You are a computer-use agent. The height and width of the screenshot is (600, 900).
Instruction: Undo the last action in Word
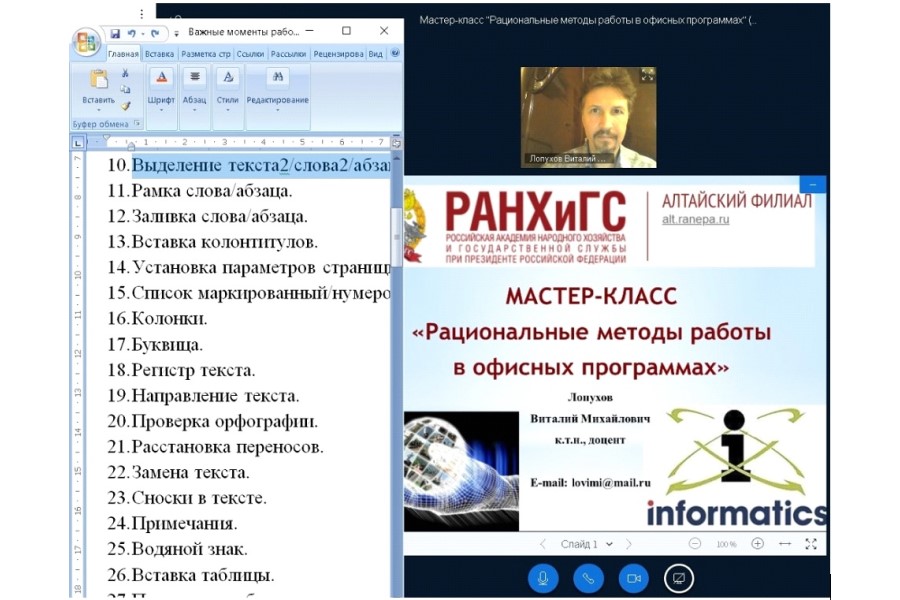131,33
